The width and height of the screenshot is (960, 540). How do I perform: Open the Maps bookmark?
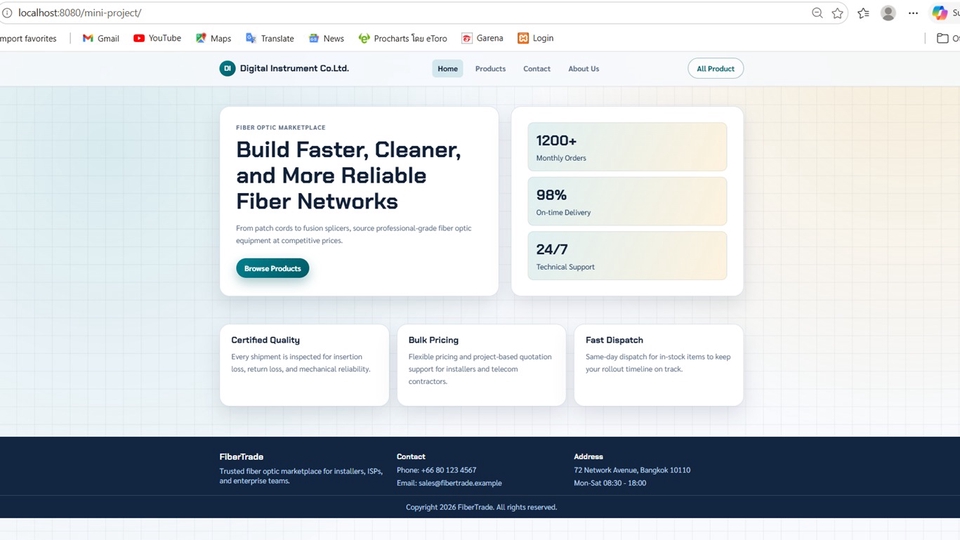(x=213, y=38)
